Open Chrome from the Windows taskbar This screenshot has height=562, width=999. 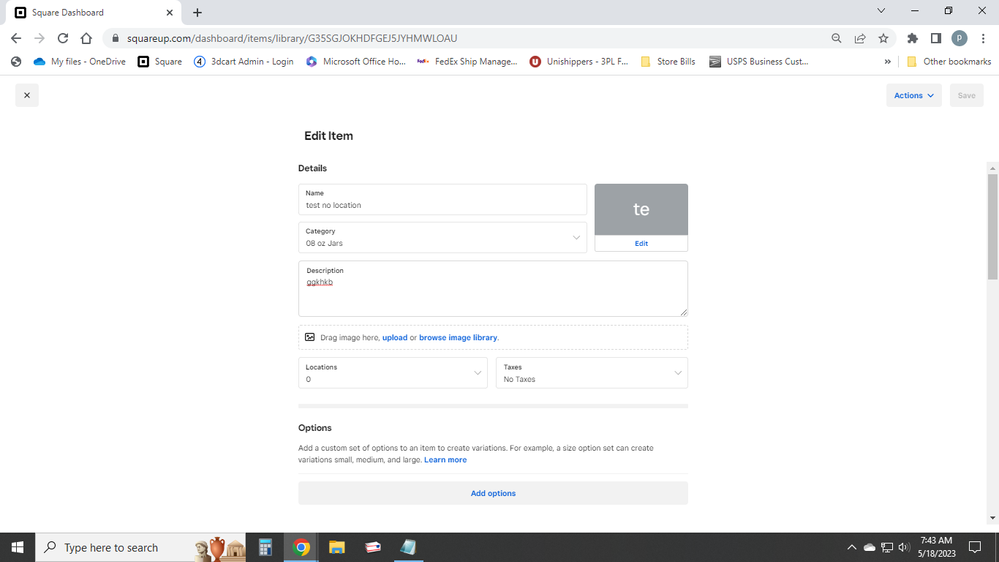pos(301,547)
